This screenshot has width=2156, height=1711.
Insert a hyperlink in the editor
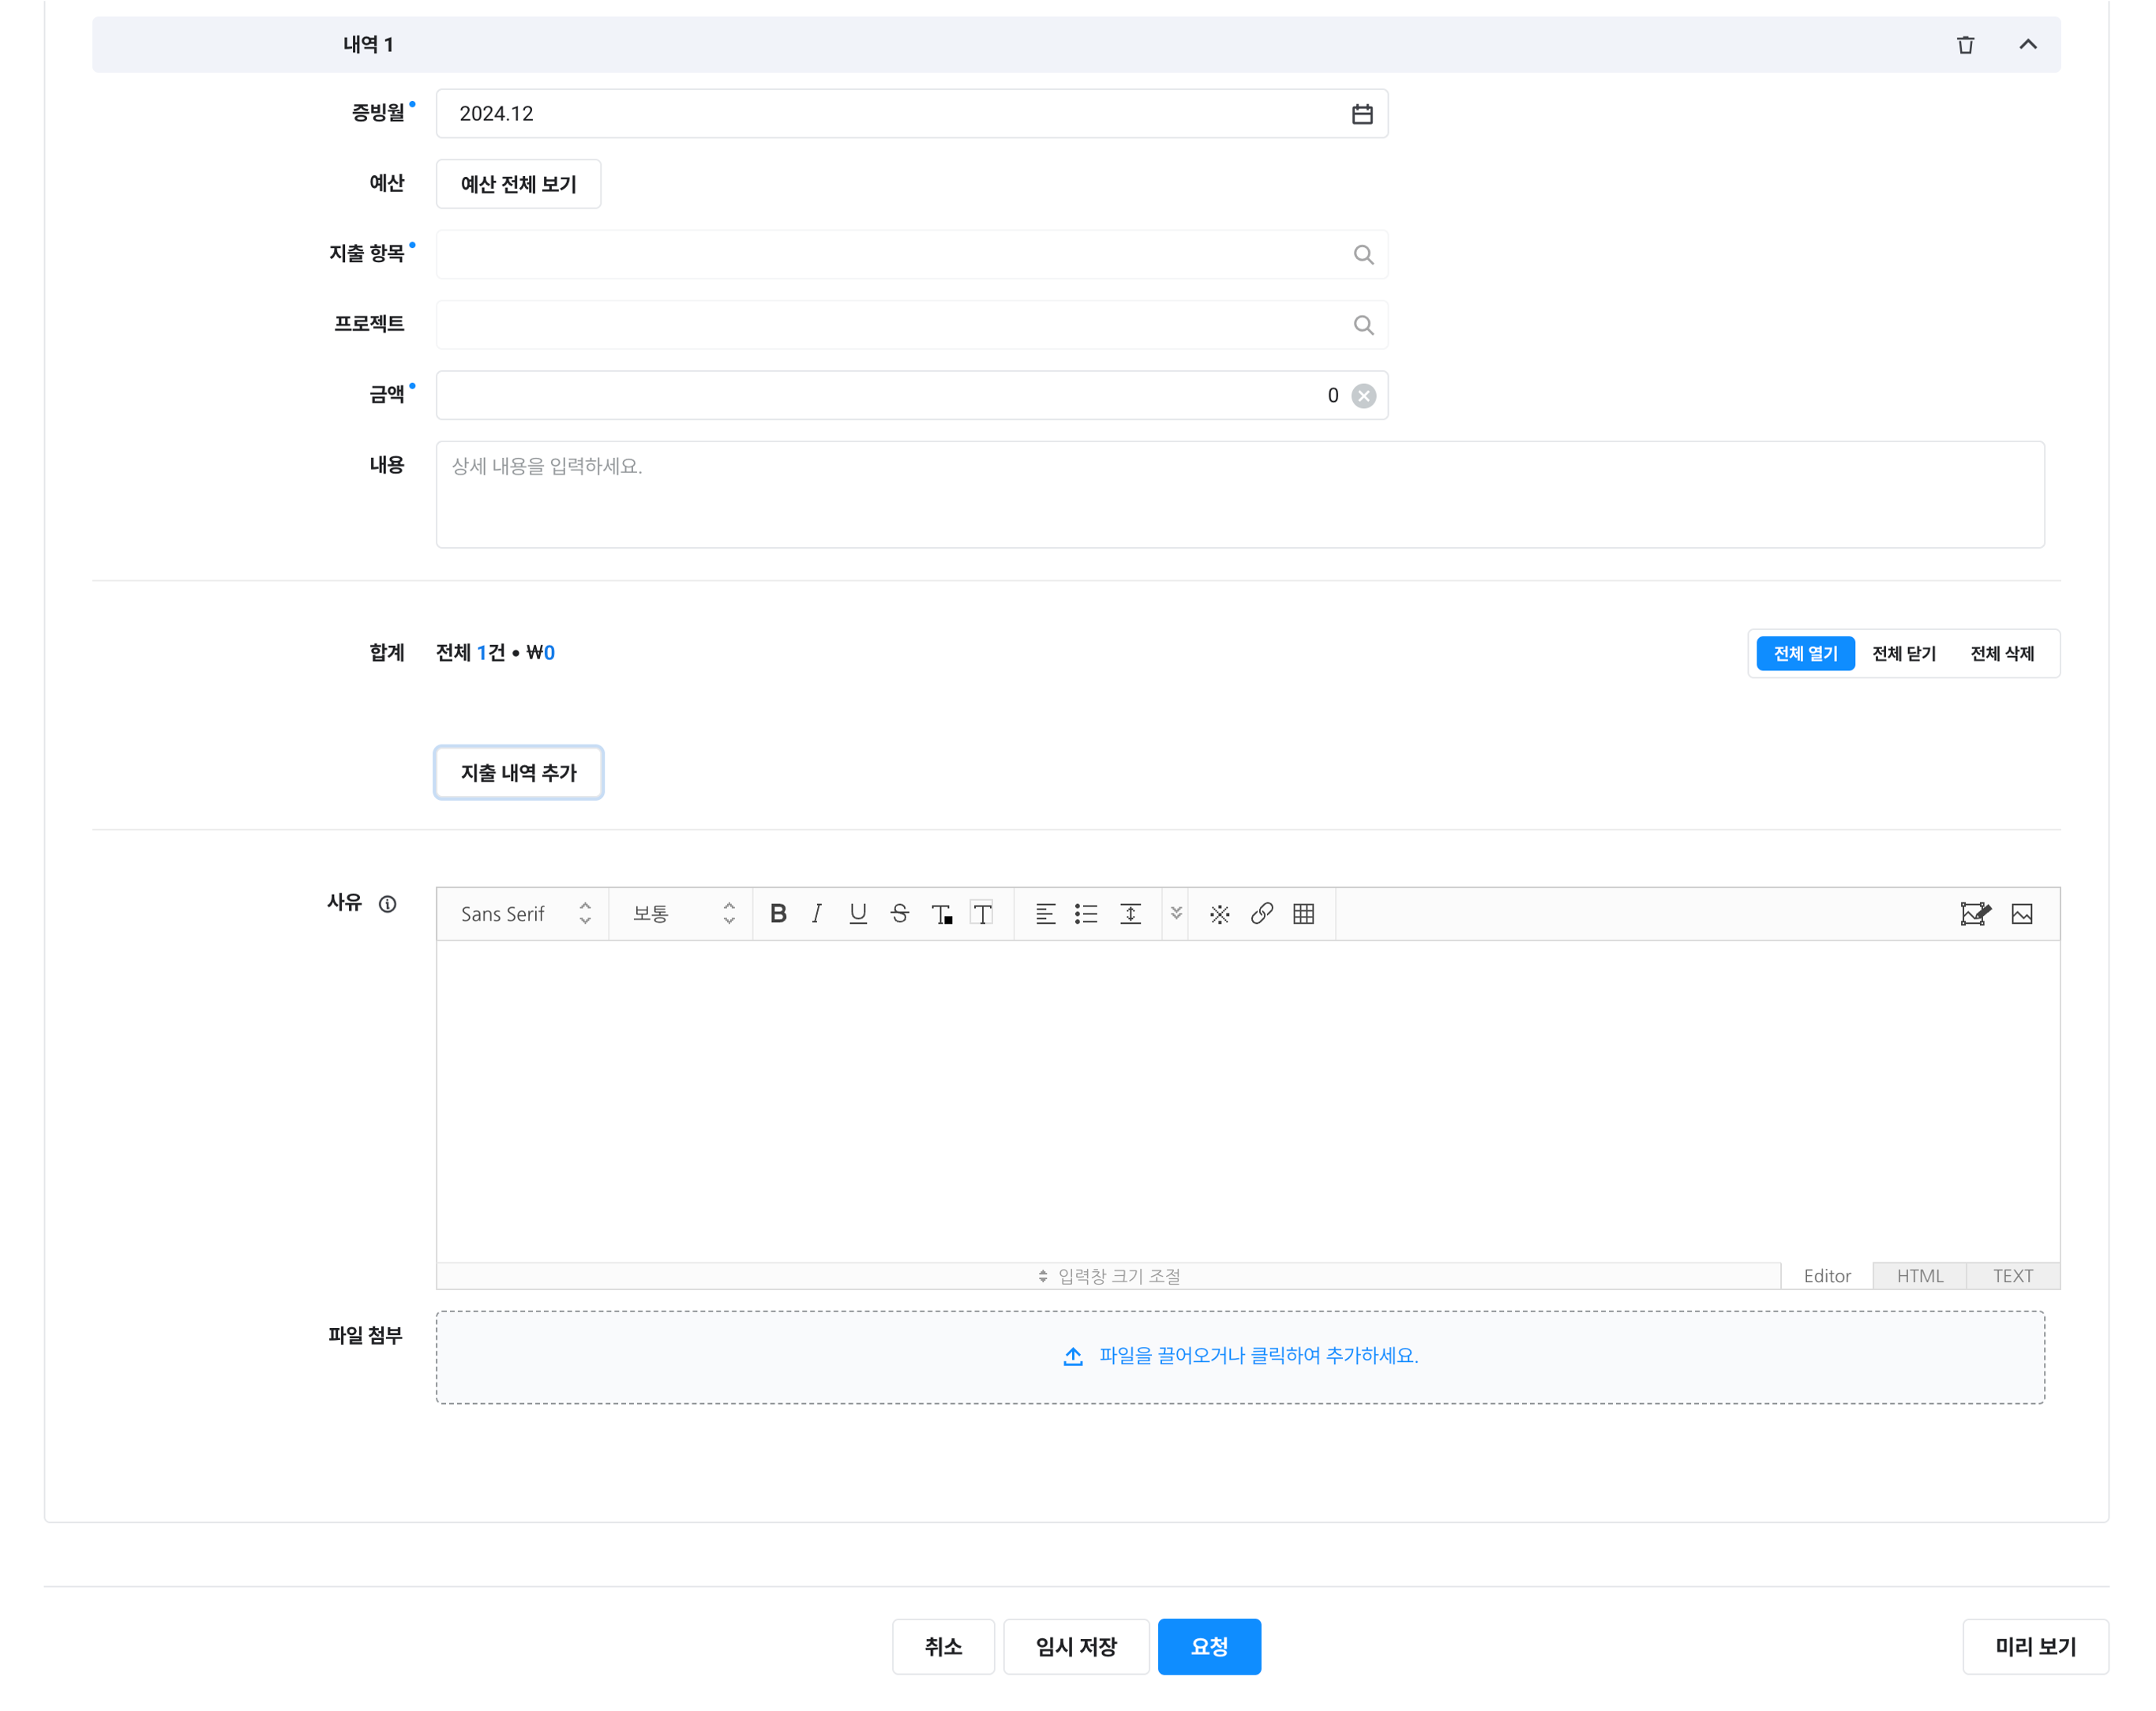[x=1261, y=914]
